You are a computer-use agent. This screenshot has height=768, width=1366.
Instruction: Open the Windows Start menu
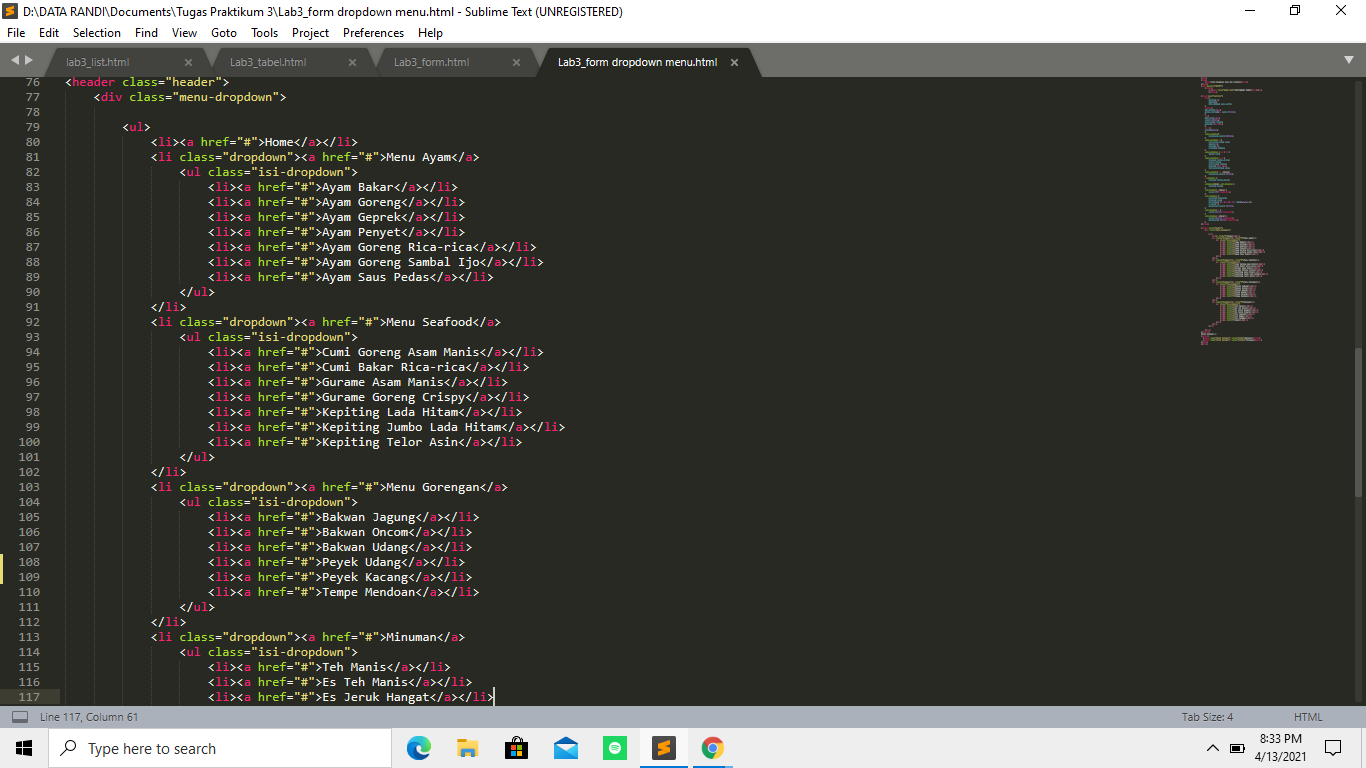[x=24, y=748]
